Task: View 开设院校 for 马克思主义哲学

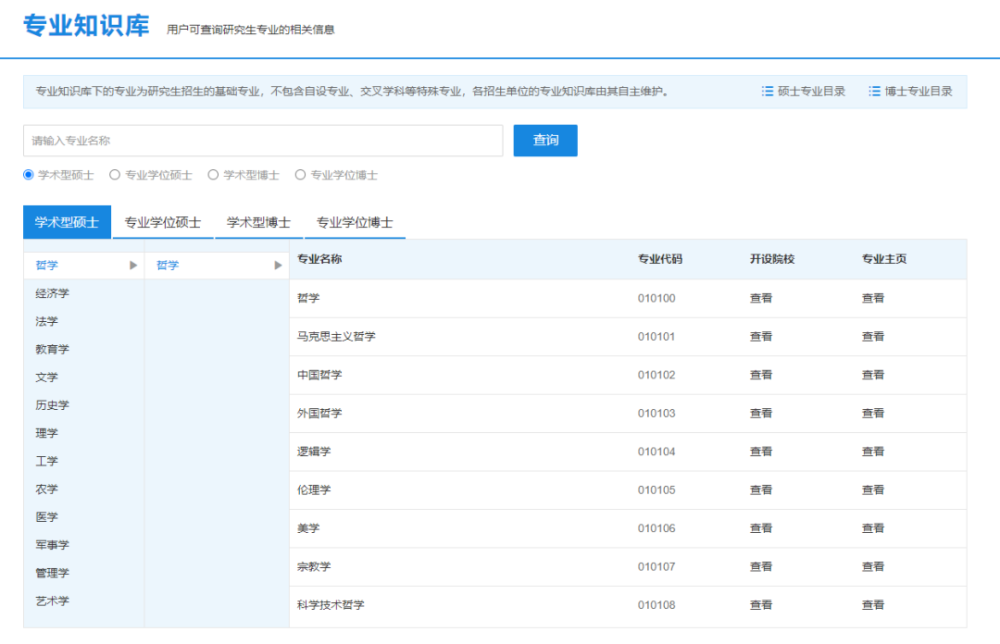Action: pos(761,337)
